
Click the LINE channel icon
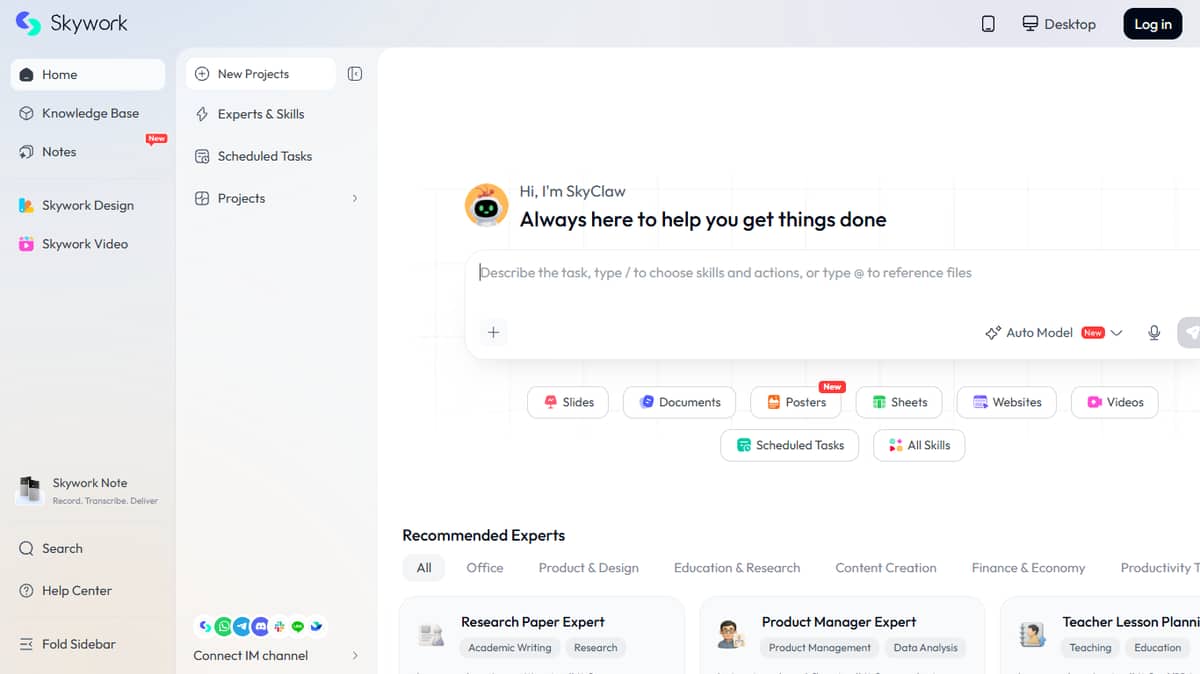pos(298,627)
